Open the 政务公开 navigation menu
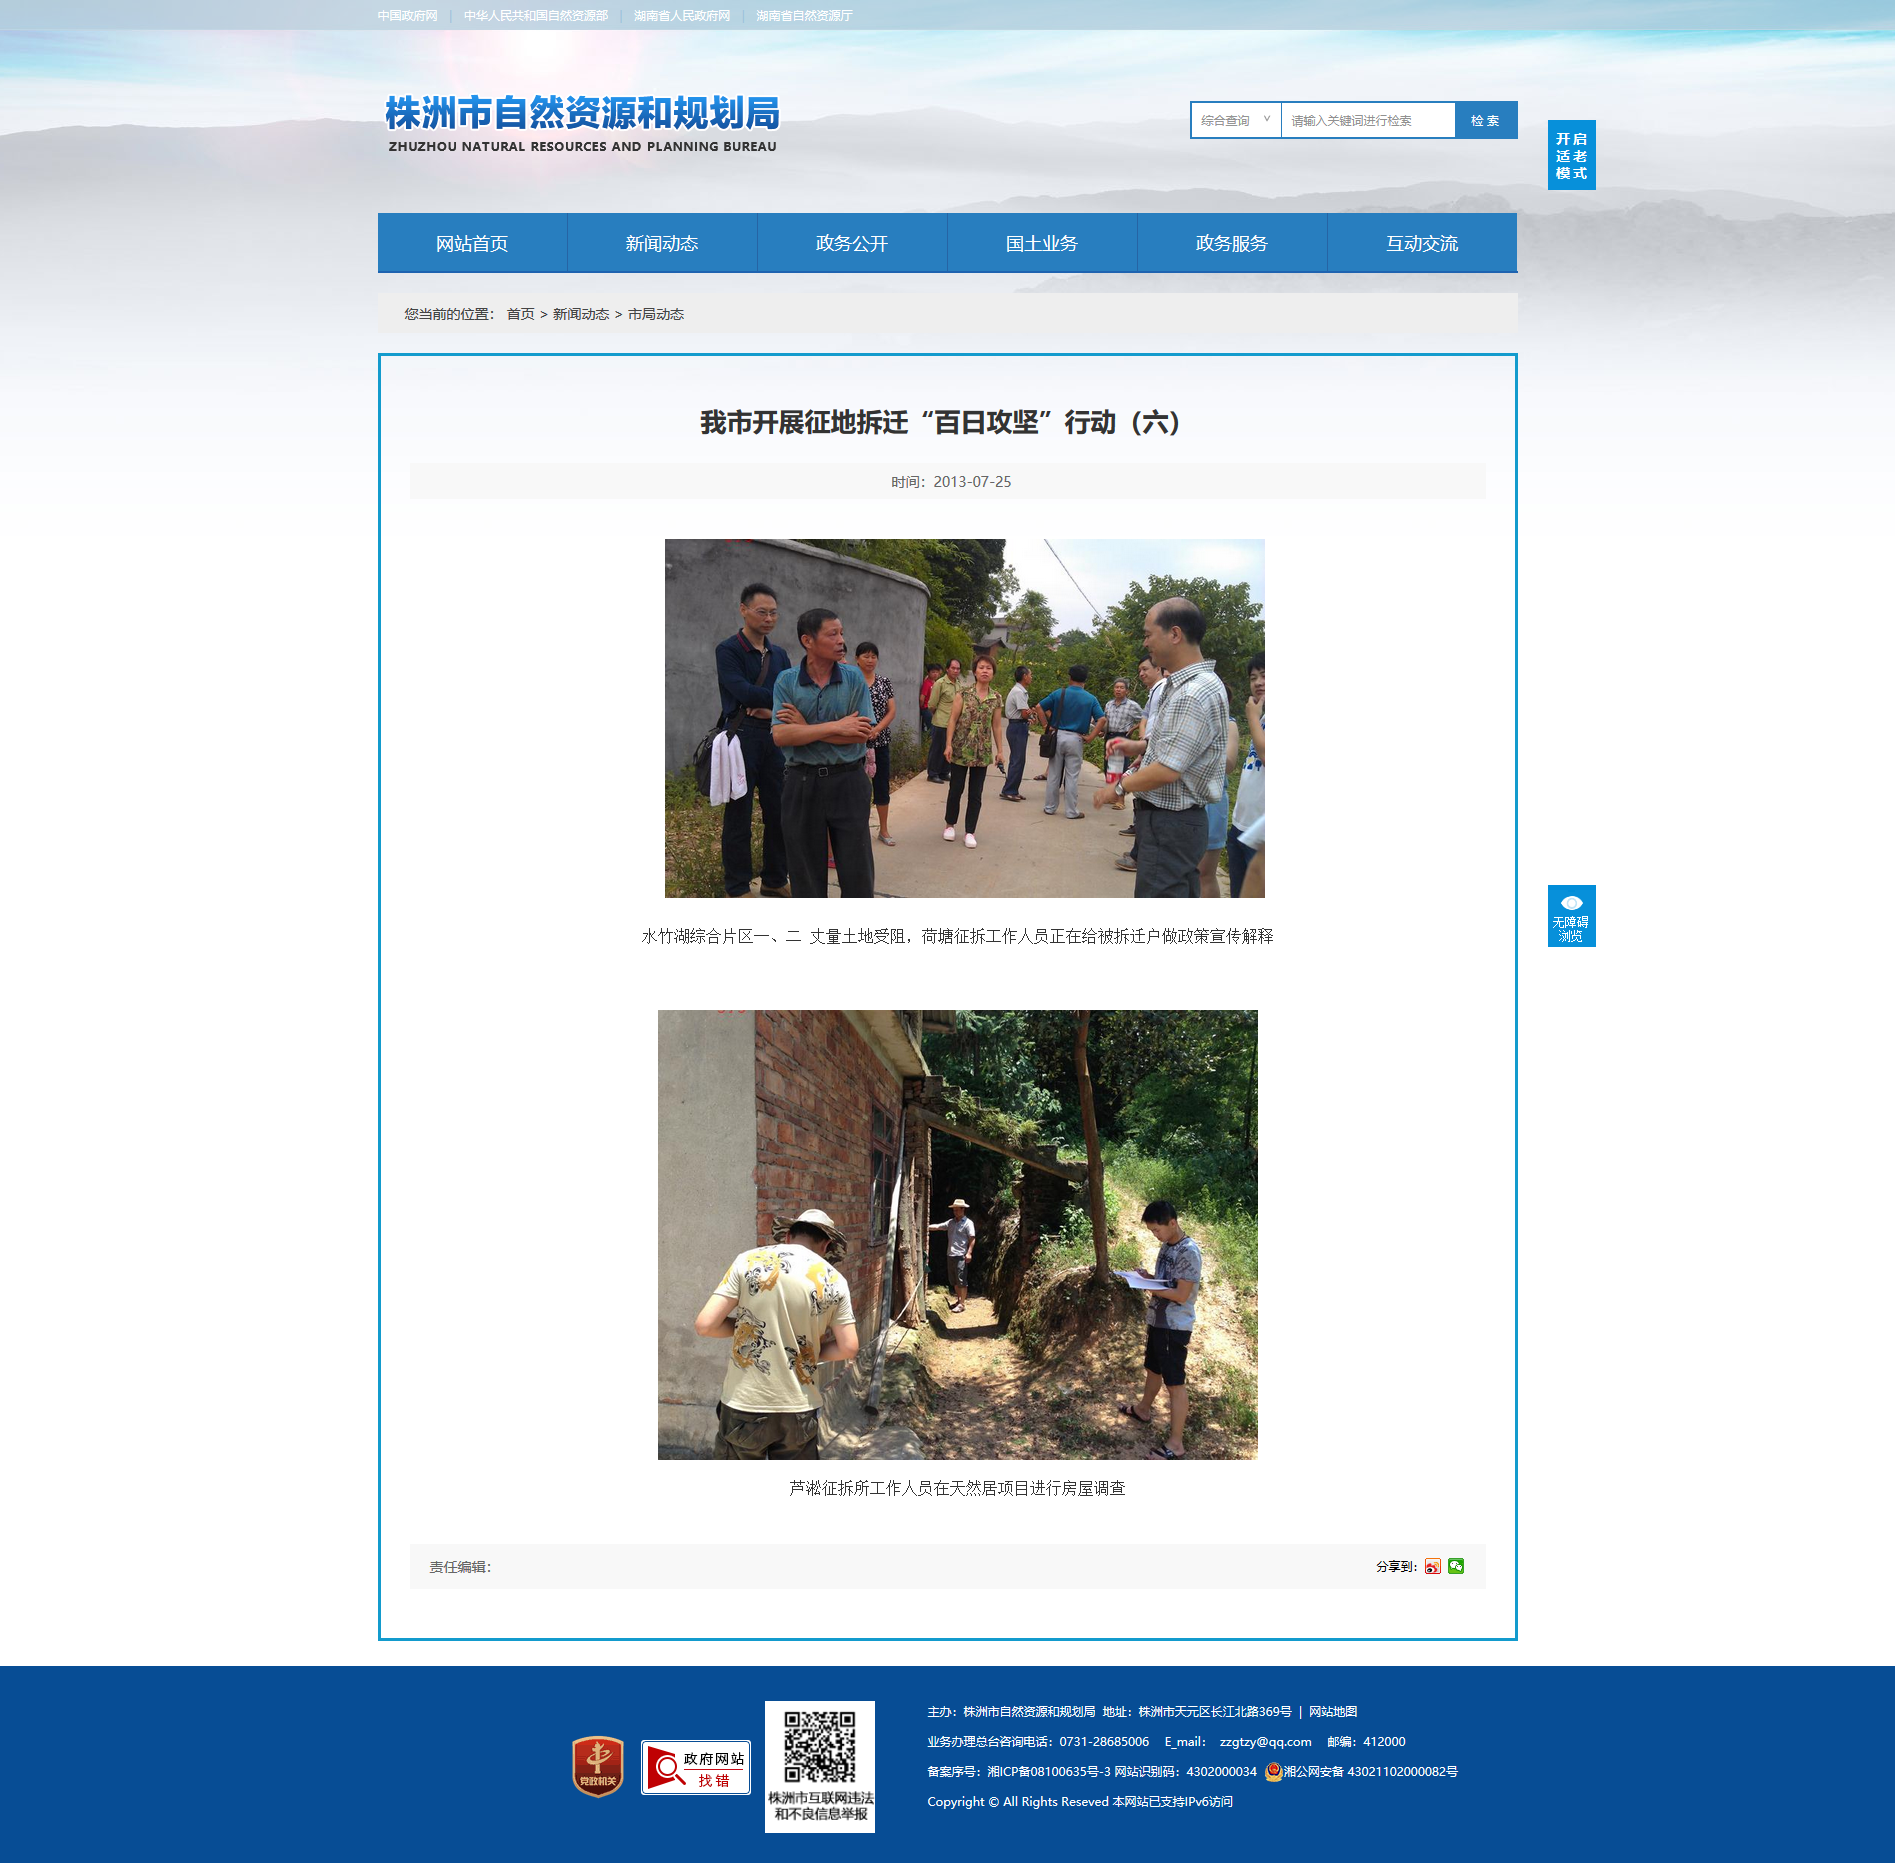This screenshot has width=1895, height=1863. [852, 243]
